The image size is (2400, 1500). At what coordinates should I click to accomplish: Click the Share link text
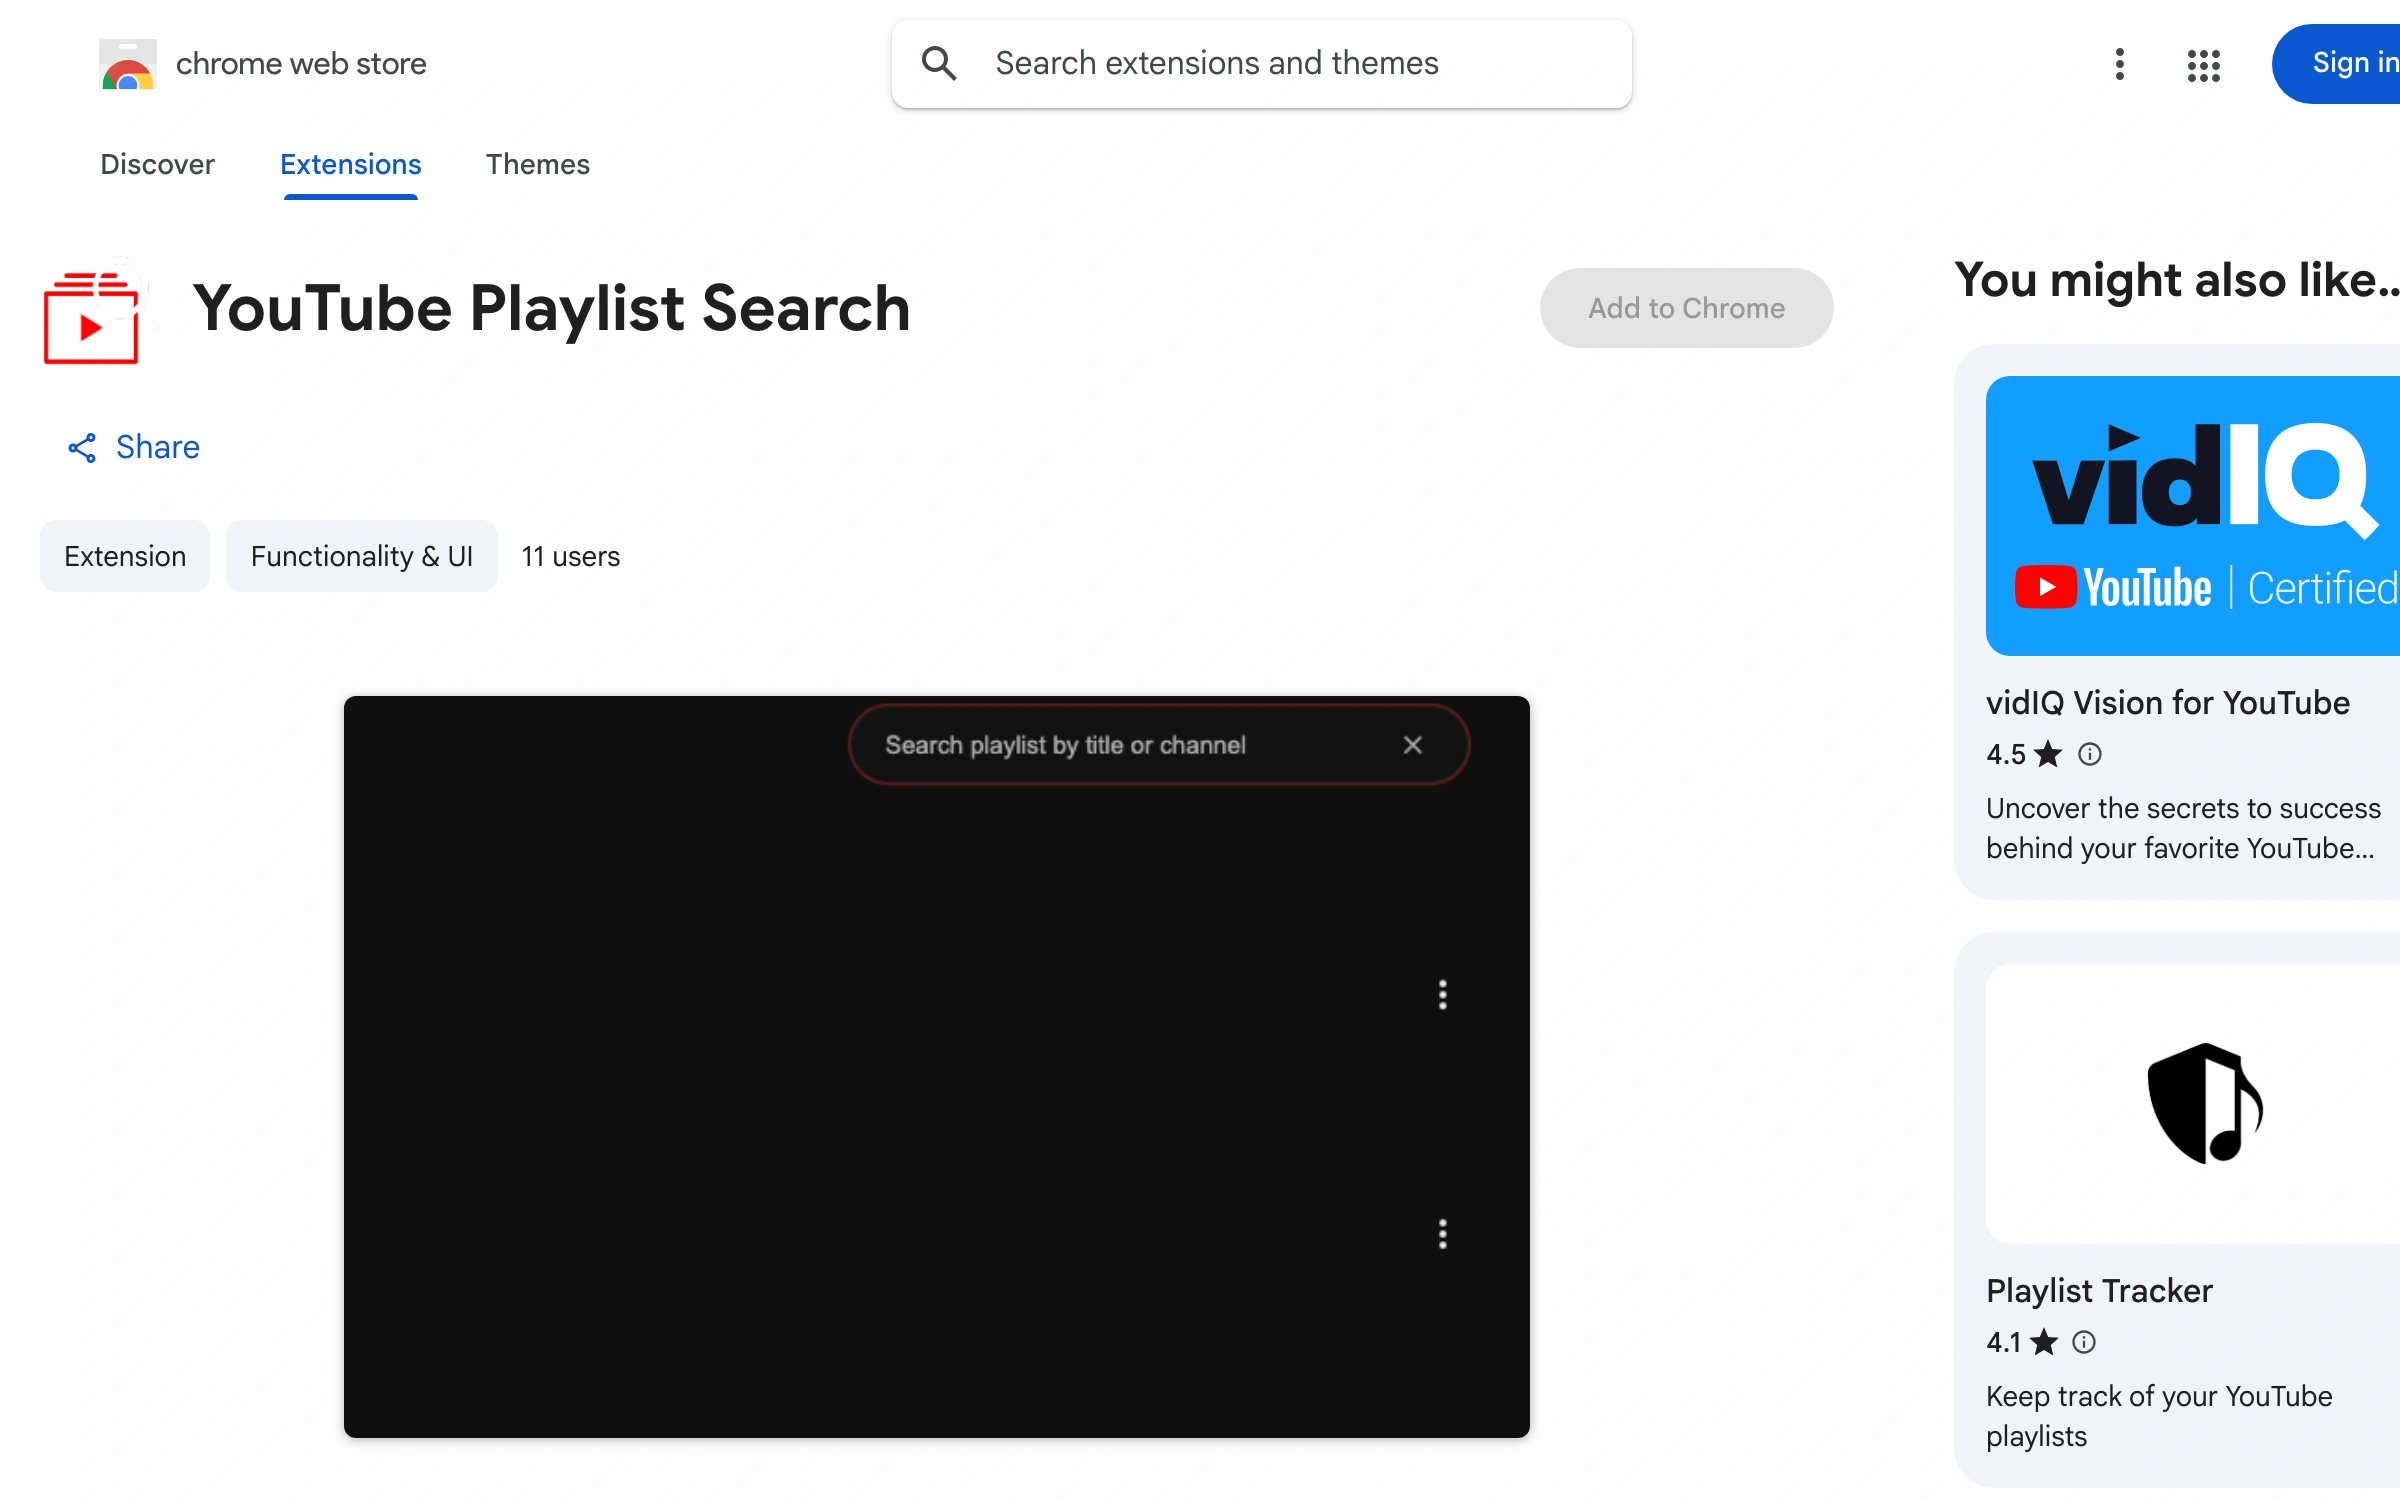(x=158, y=447)
